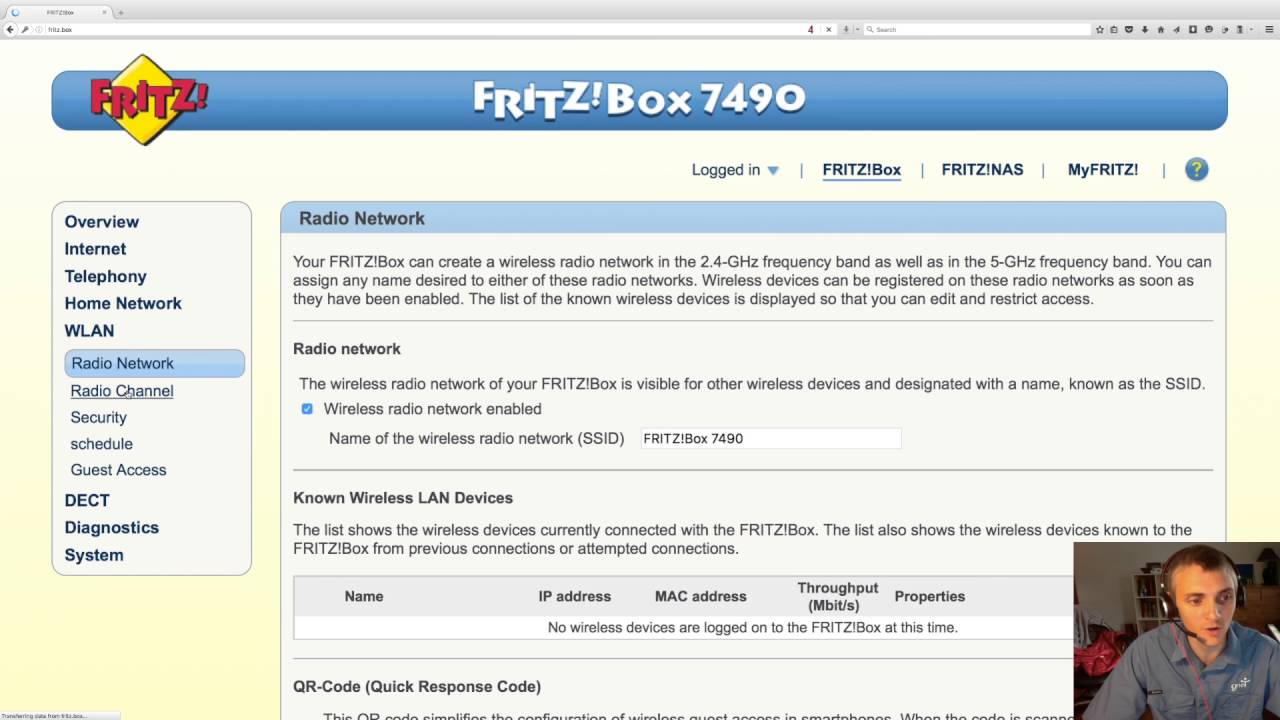Click the magnifier icon in the search box

click(x=870, y=29)
